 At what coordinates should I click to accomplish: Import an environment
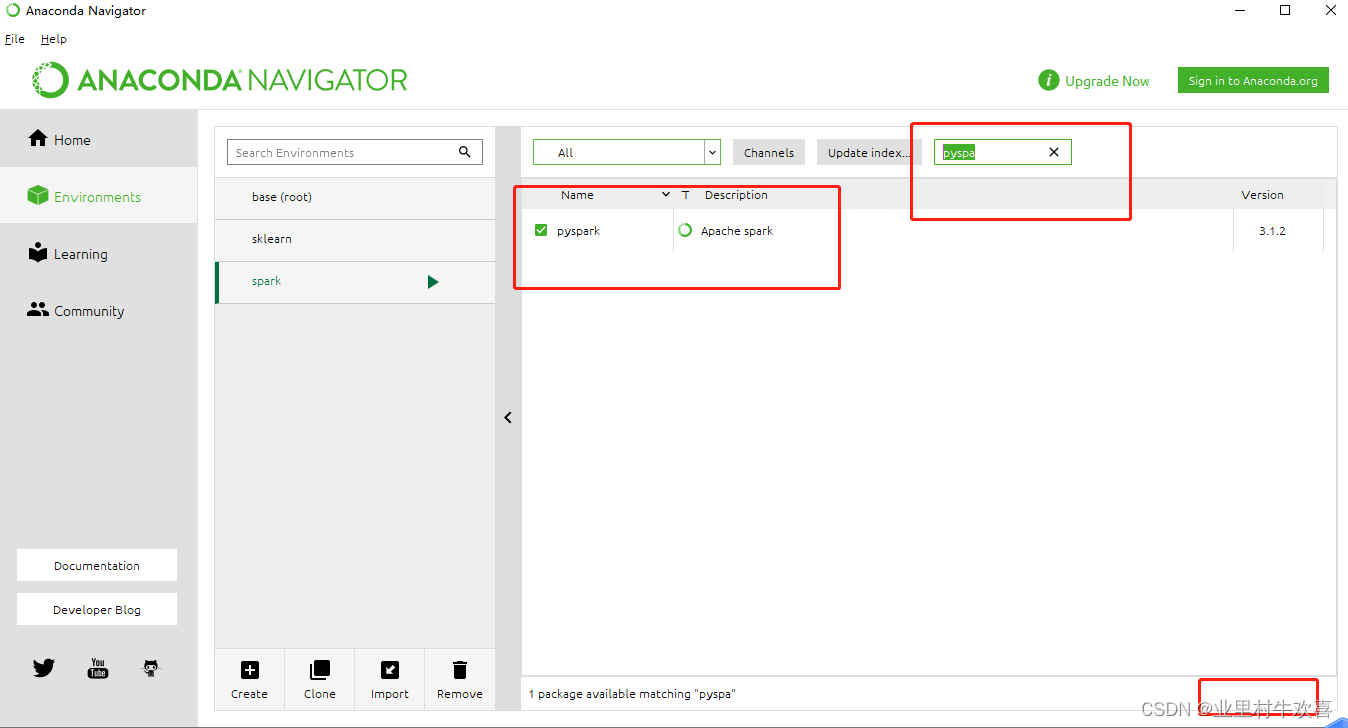click(x=390, y=680)
